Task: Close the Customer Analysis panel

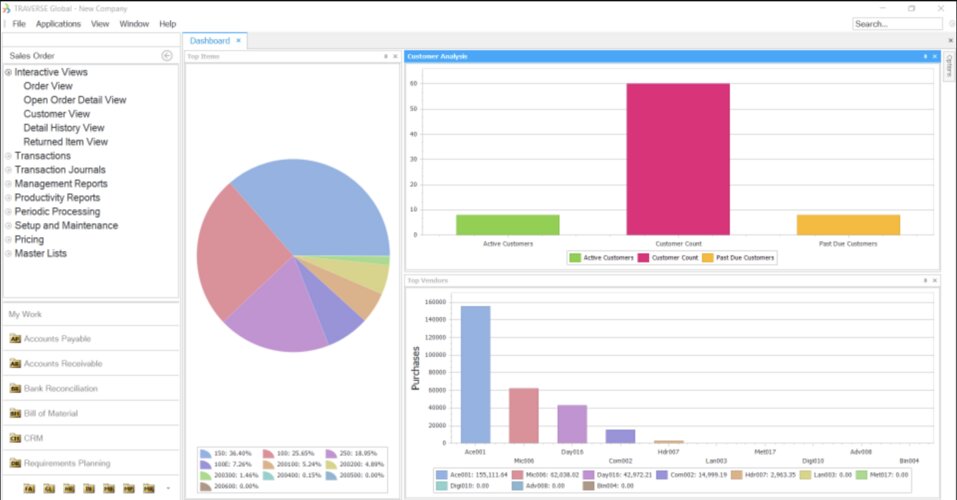Action: click(934, 56)
